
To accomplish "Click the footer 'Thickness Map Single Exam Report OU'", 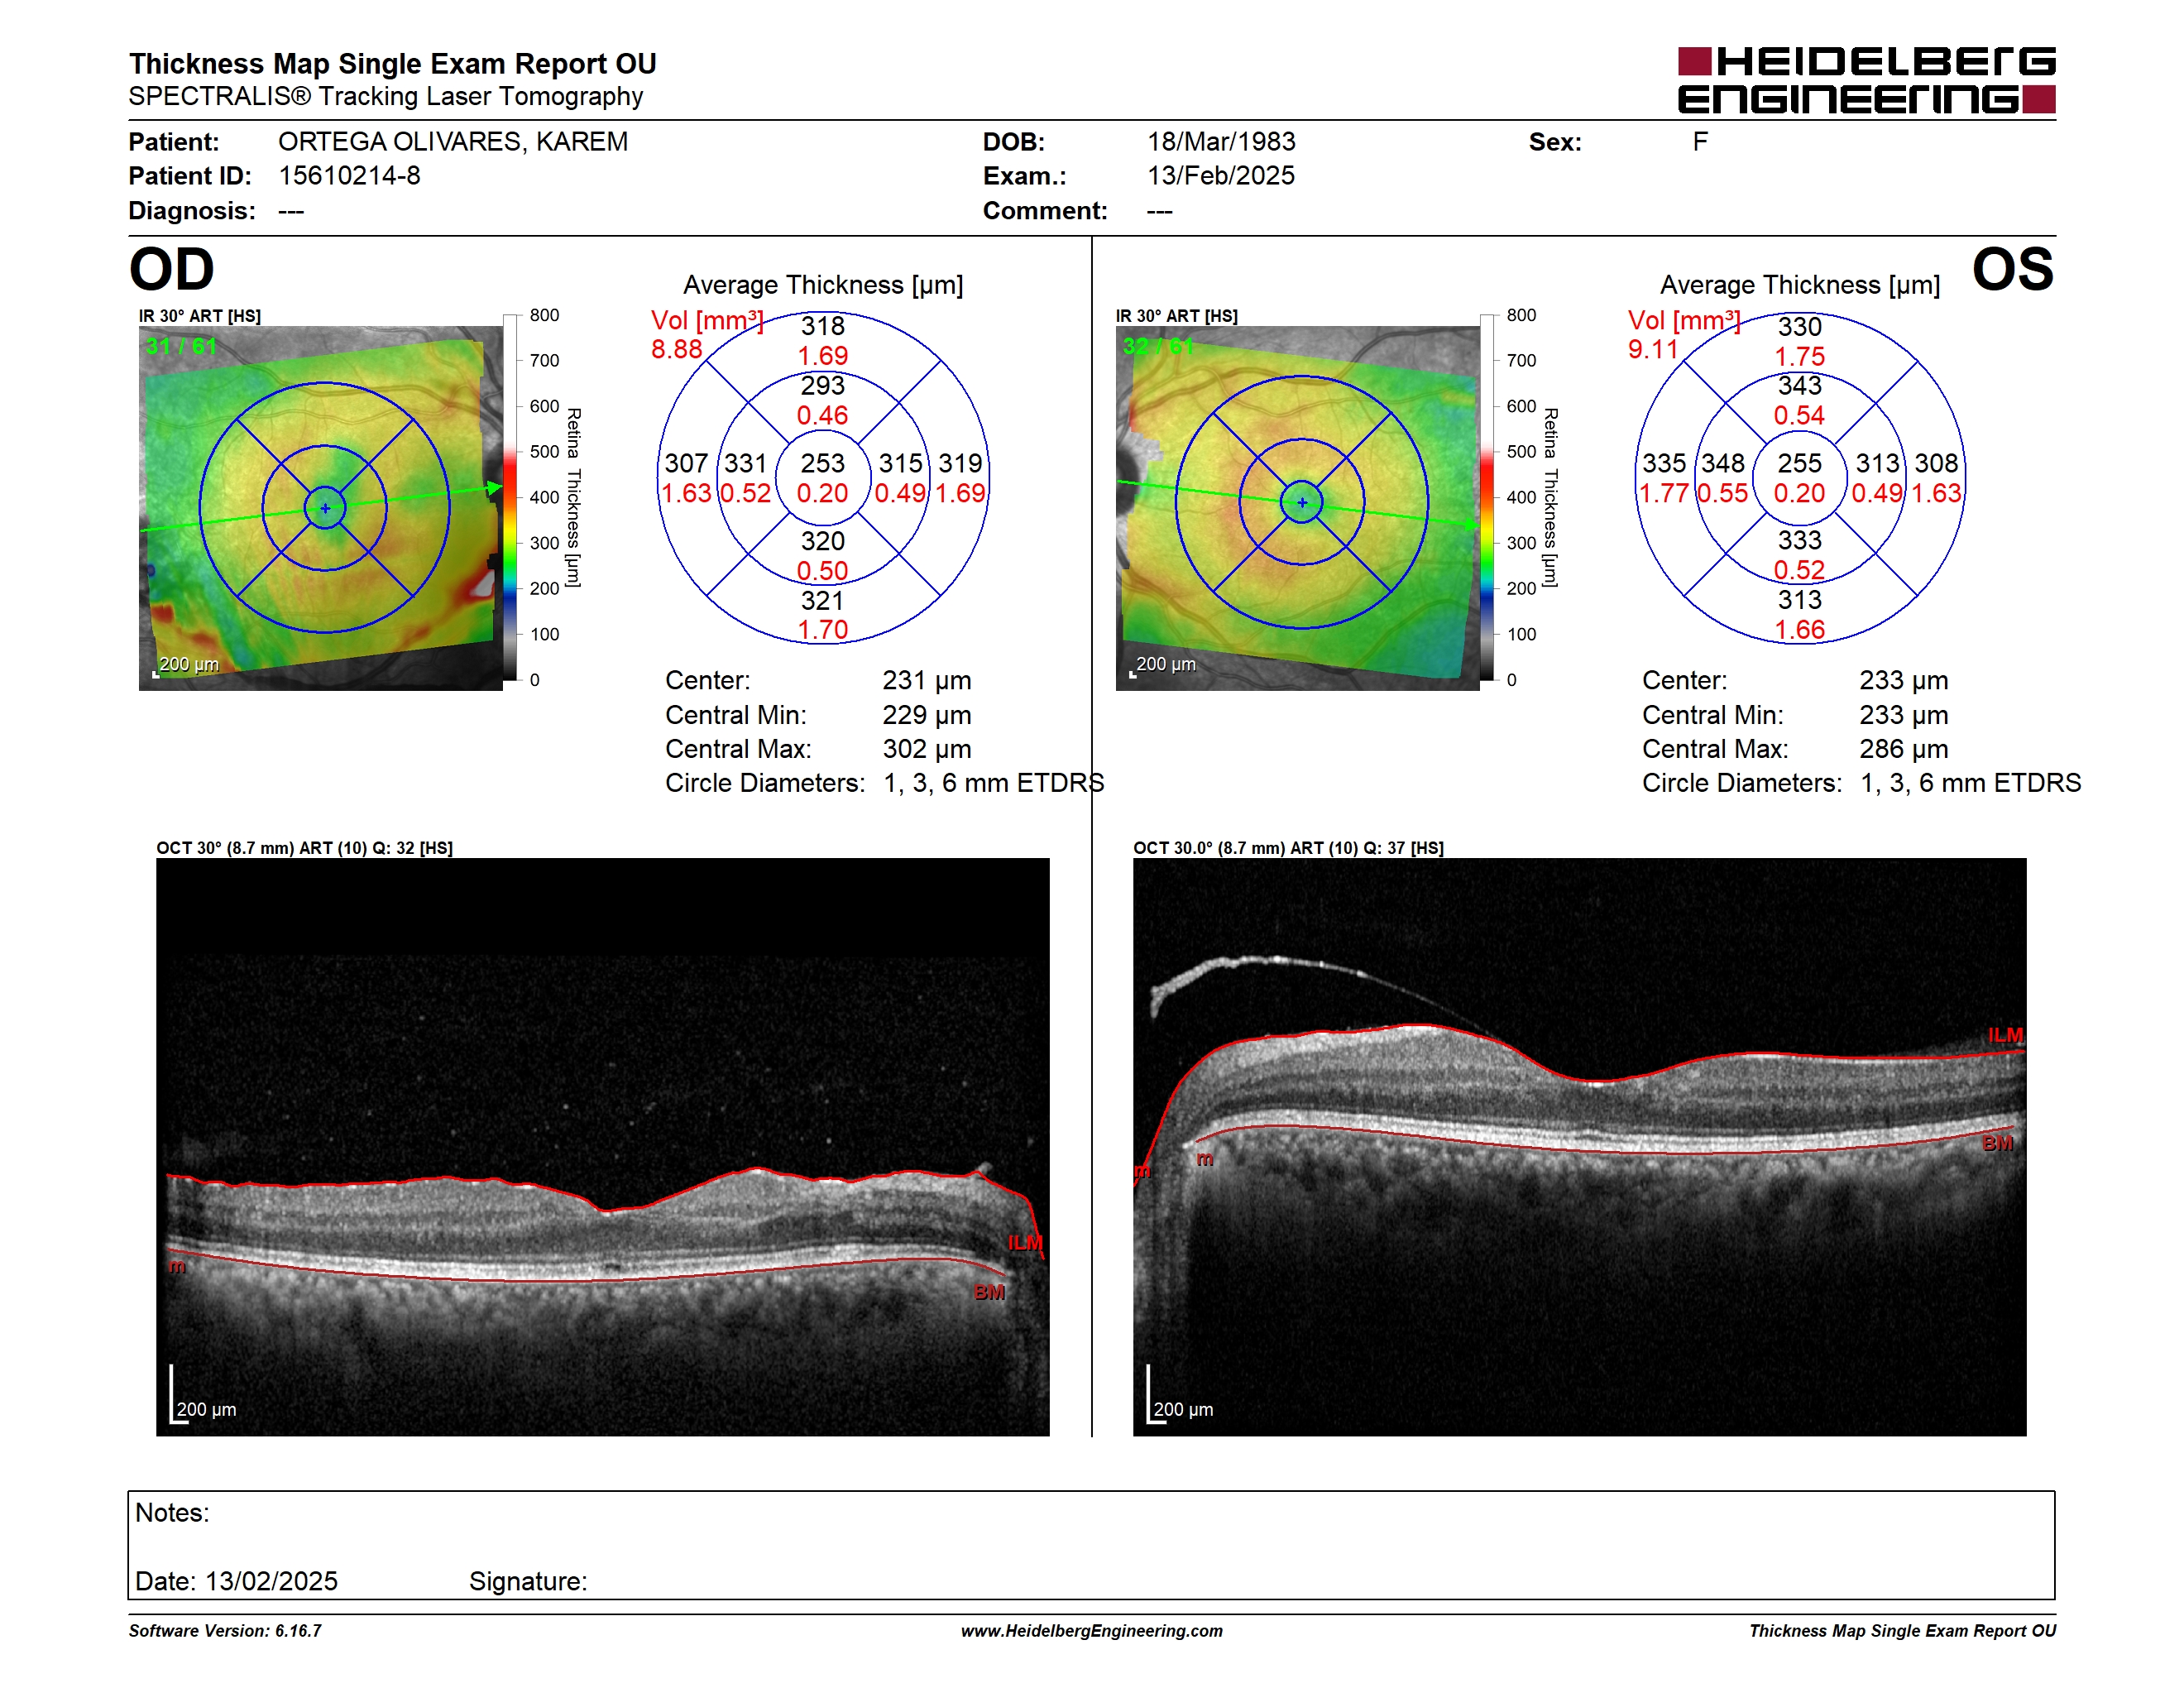I will pyautogui.click(x=1903, y=1631).
